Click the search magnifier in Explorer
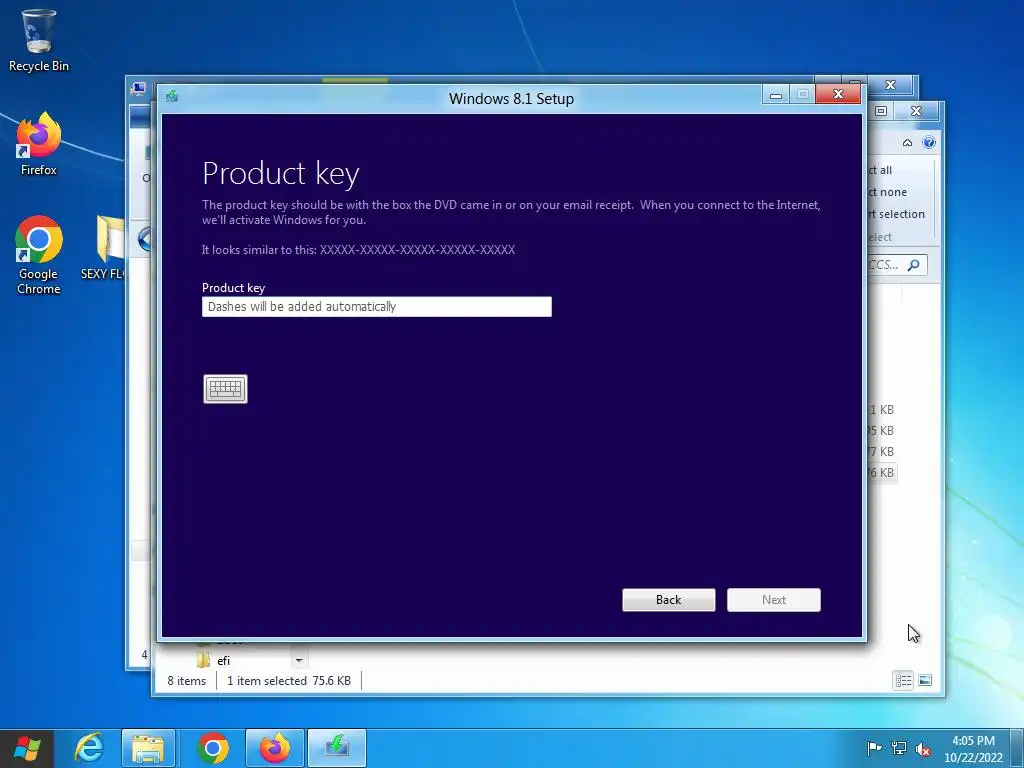The width and height of the screenshot is (1024, 768). (x=914, y=264)
